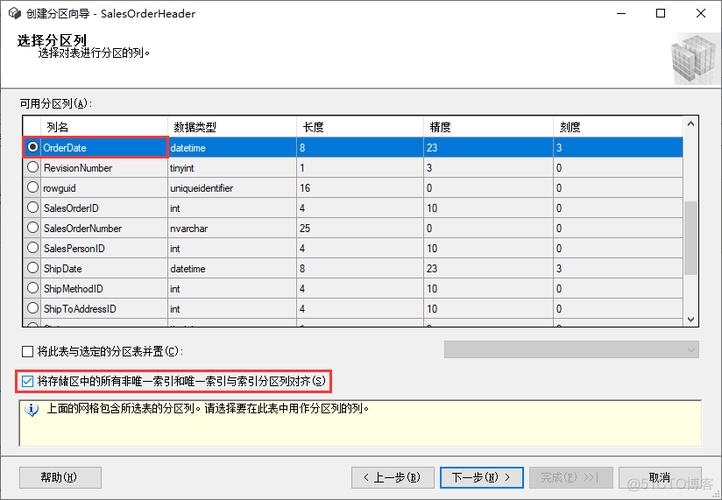Click the datetime cell in the ShipDate row
722x500 pixels.
pyautogui.click(x=232, y=268)
